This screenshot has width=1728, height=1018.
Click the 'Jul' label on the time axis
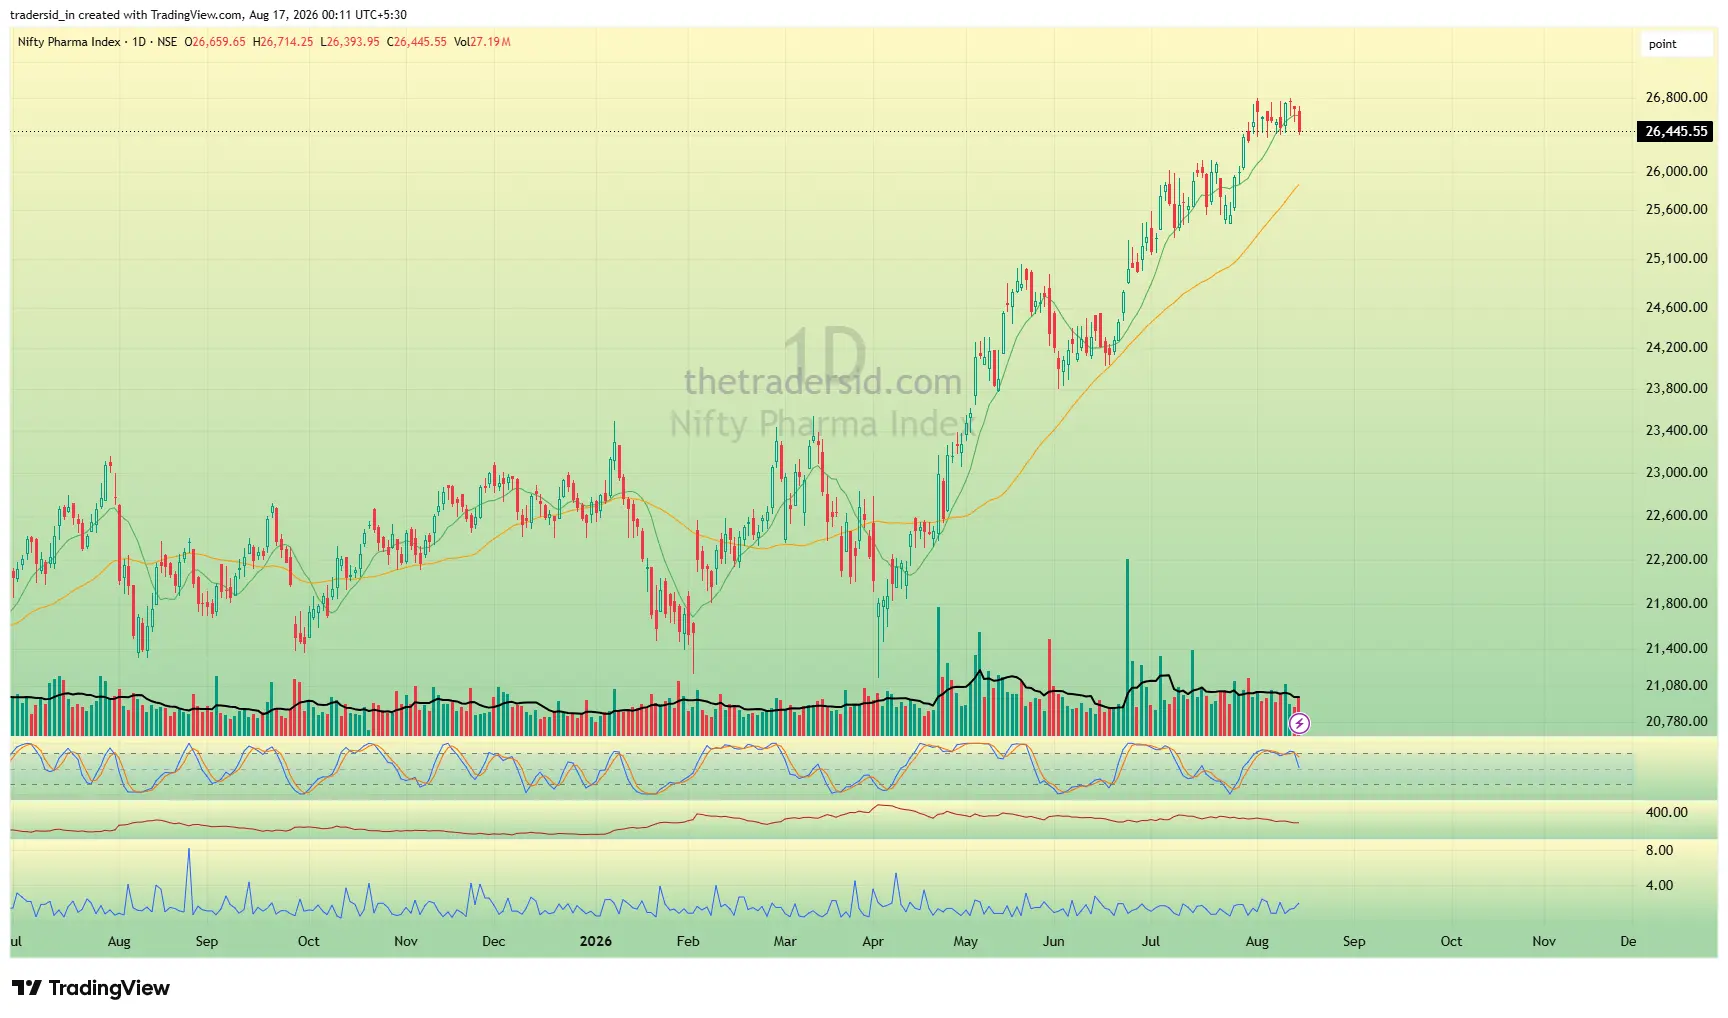pos(1151,942)
